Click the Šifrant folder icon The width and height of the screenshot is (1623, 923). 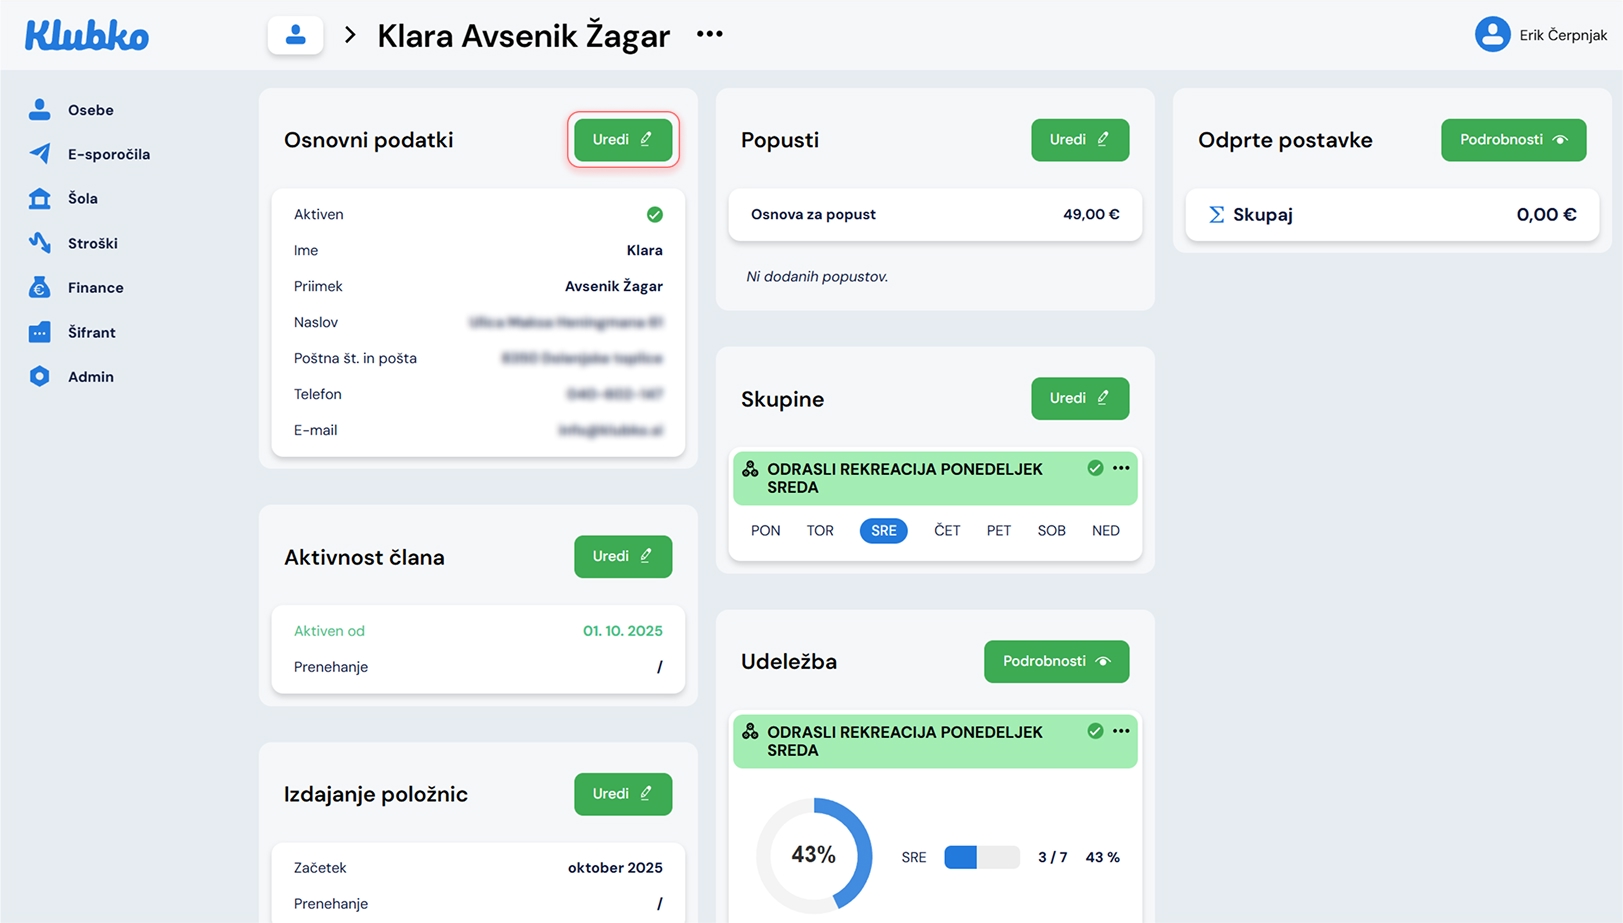(39, 332)
